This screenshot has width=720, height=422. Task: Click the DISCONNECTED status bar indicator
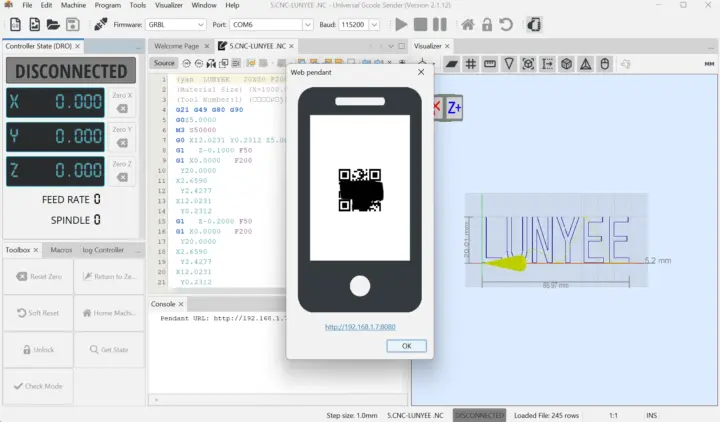479,415
